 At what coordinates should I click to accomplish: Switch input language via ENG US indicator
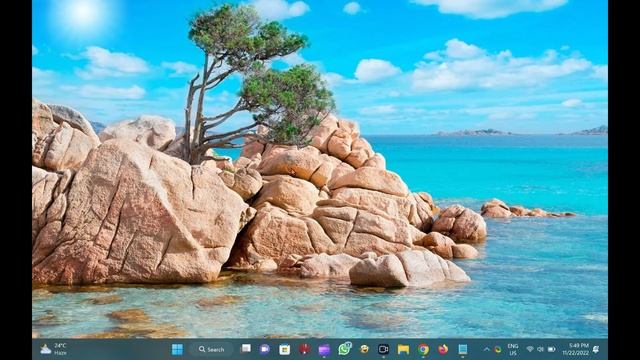point(513,349)
